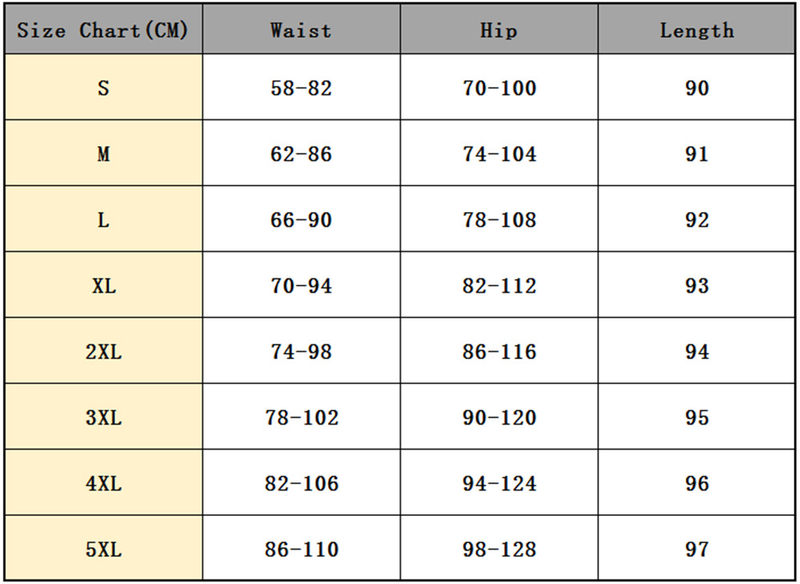Click the length value 94 for 2XL
This screenshot has width=800, height=584.
point(697,352)
